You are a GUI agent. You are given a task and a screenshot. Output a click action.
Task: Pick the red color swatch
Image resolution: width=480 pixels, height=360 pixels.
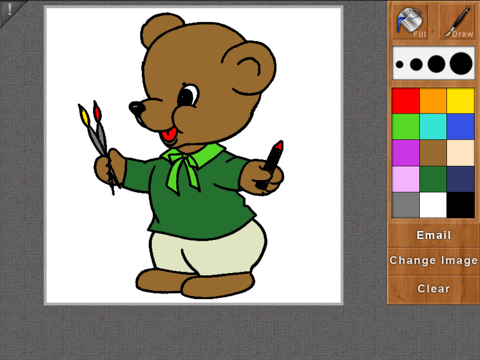406,101
